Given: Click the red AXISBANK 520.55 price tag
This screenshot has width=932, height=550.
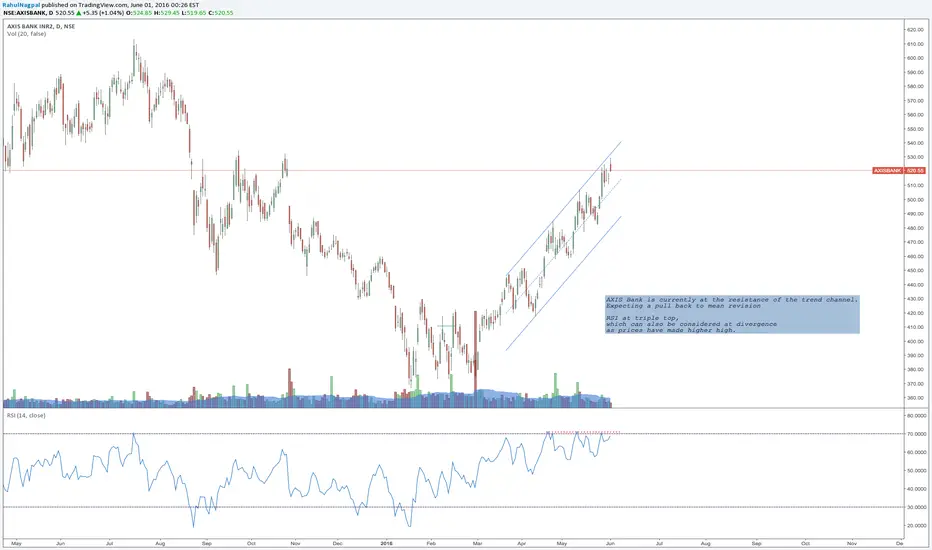Looking at the screenshot, I should coord(899,171).
